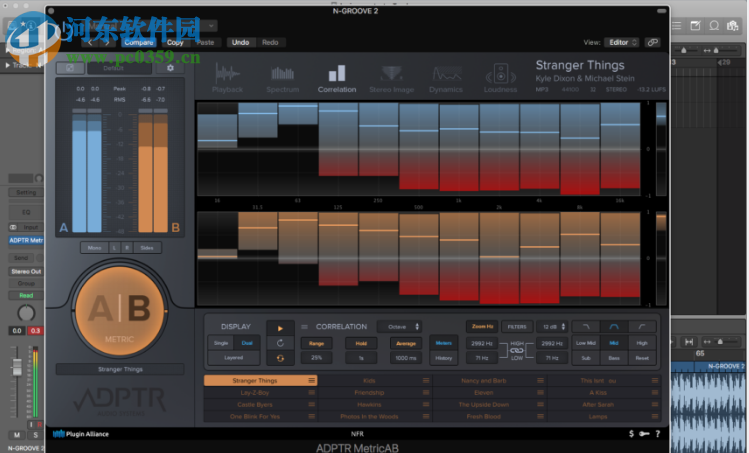The width and height of the screenshot is (749, 453).
Task: Open the plugin settings gear icon
Action: (x=170, y=68)
